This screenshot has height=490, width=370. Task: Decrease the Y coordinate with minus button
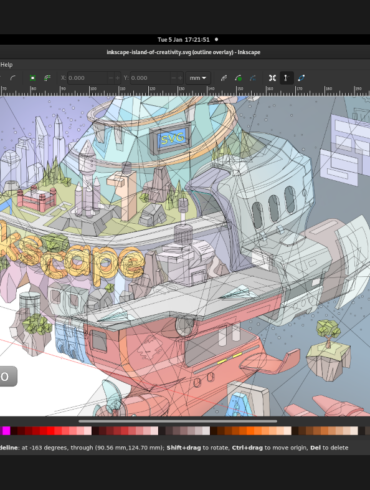click(173, 78)
